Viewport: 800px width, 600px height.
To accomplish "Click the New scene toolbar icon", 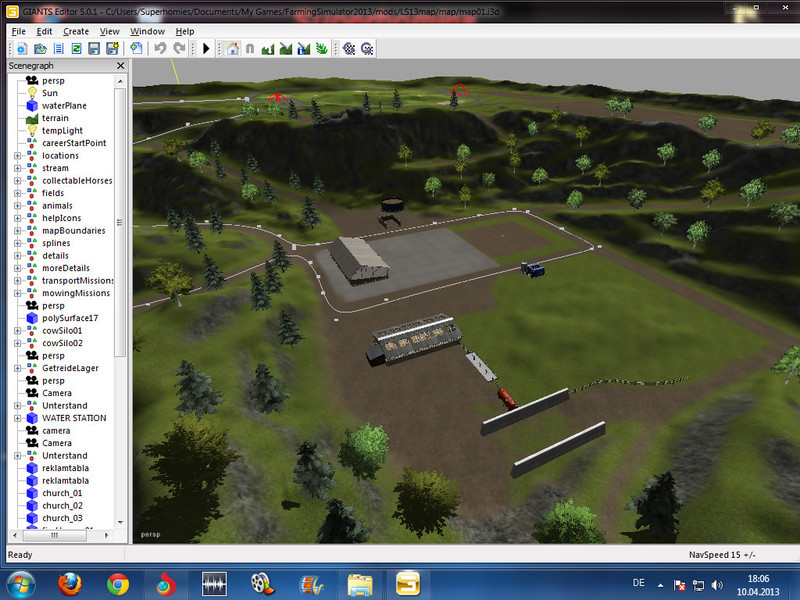I will tap(22, 49).
